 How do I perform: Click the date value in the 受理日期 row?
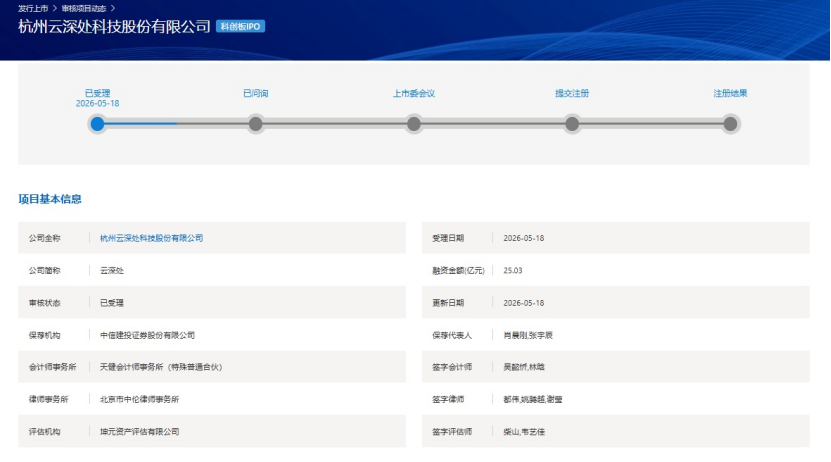click(x=524, y=238)
